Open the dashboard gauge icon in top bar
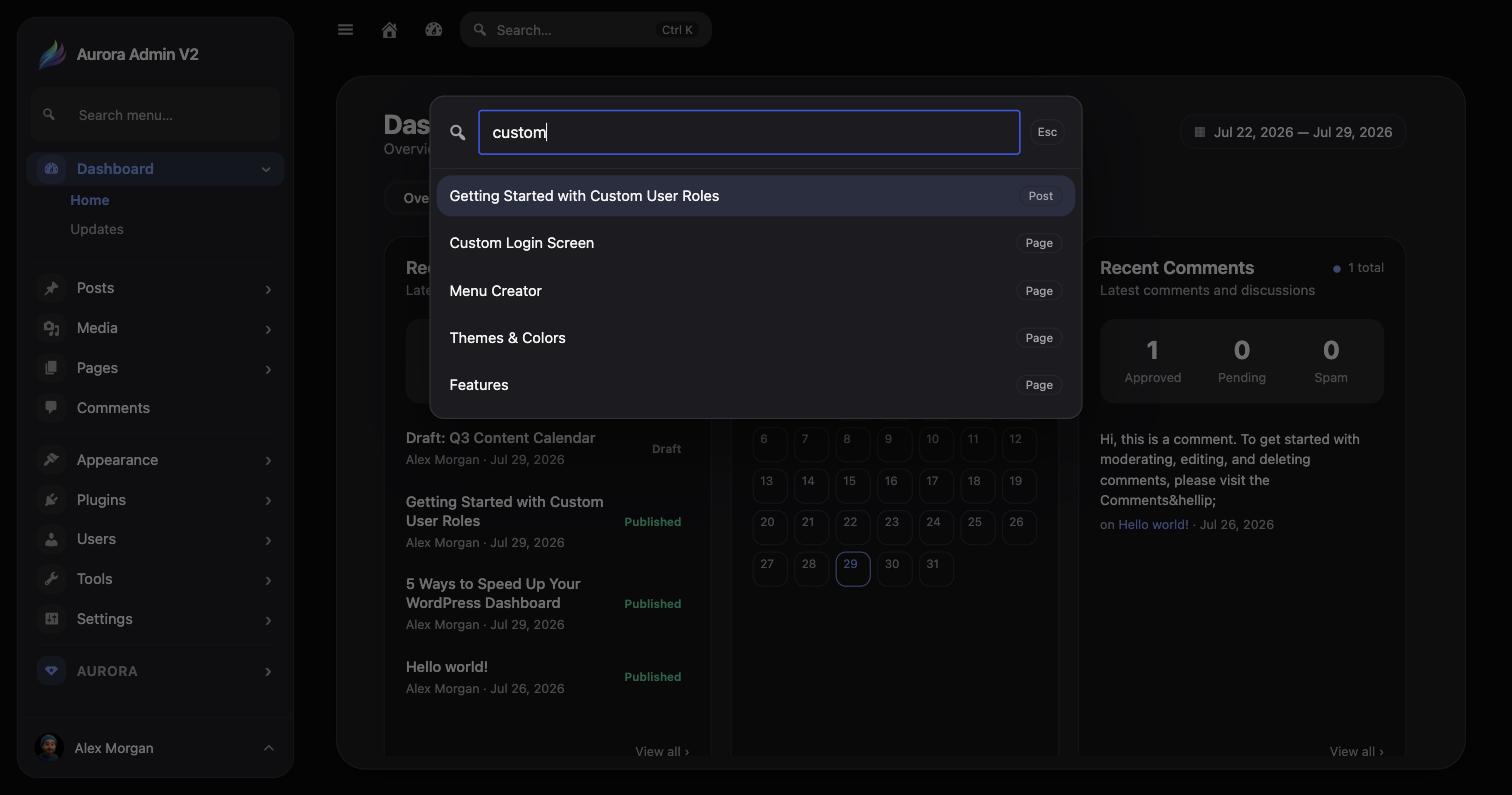 tap(434, 30)
